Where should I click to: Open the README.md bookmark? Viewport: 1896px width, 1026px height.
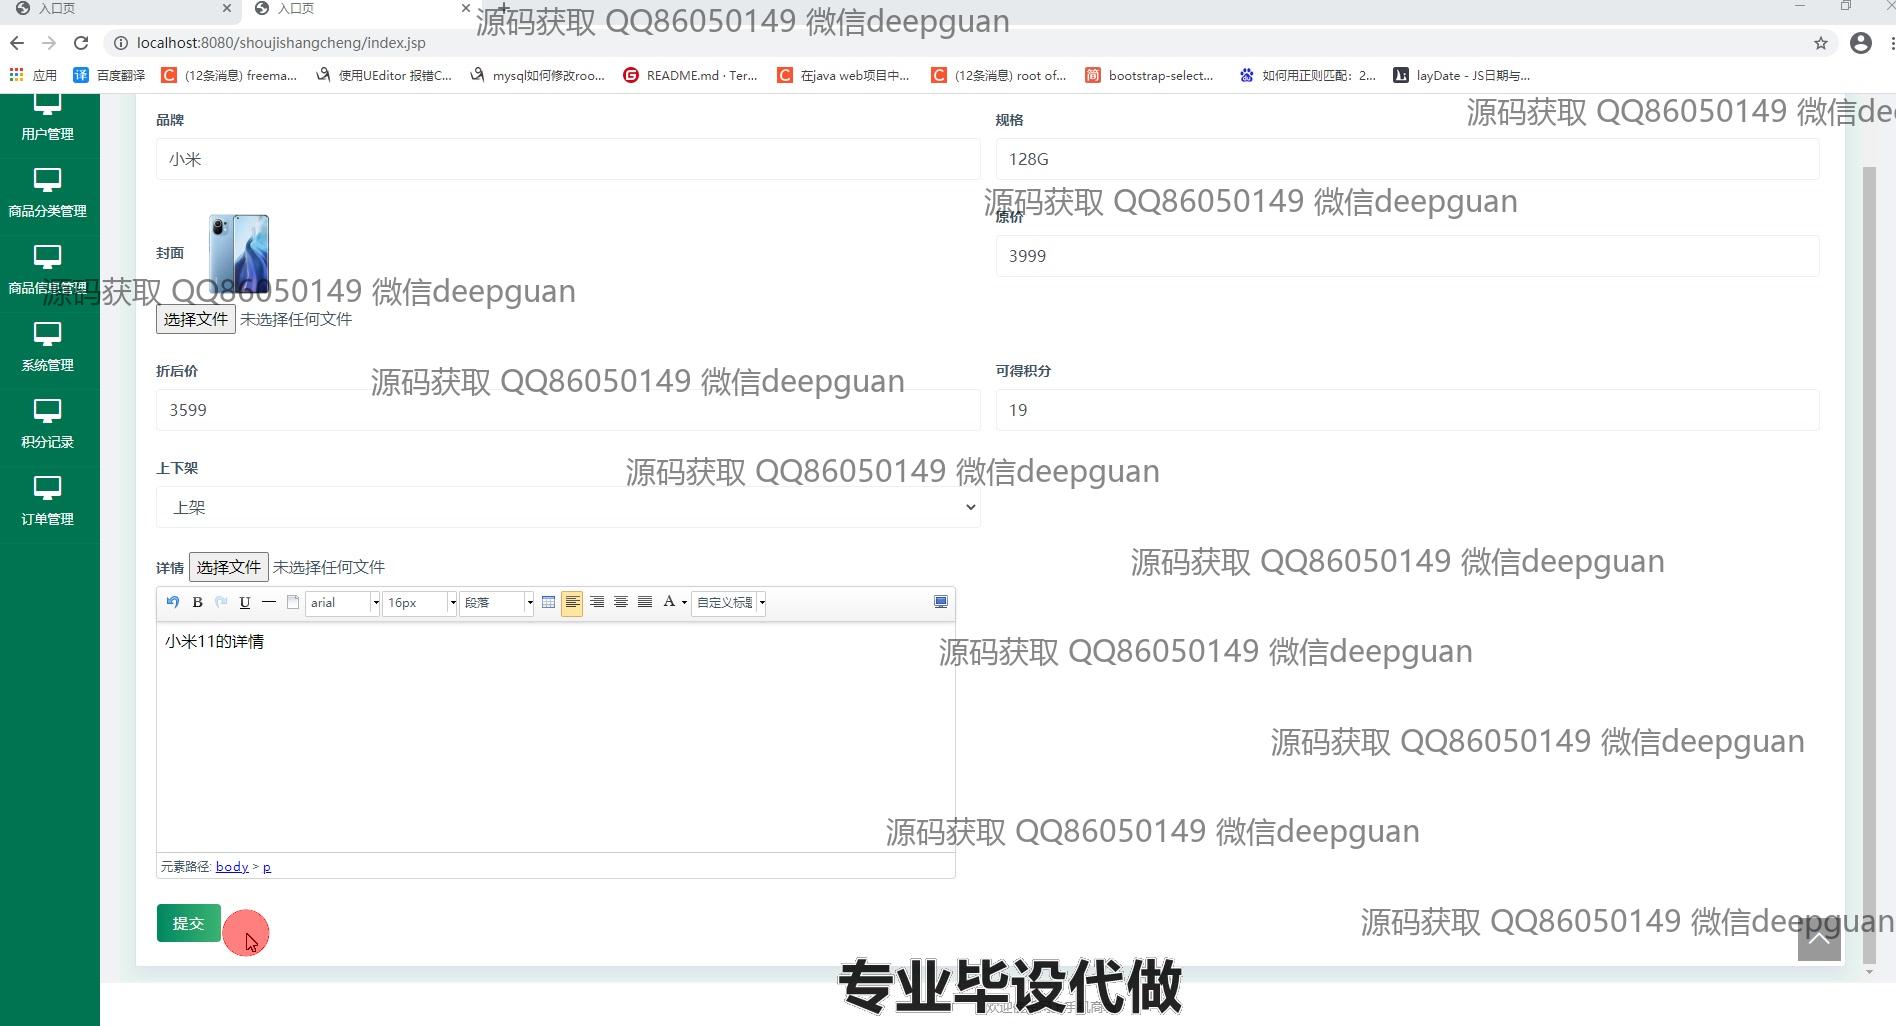(x=691, y=75)
